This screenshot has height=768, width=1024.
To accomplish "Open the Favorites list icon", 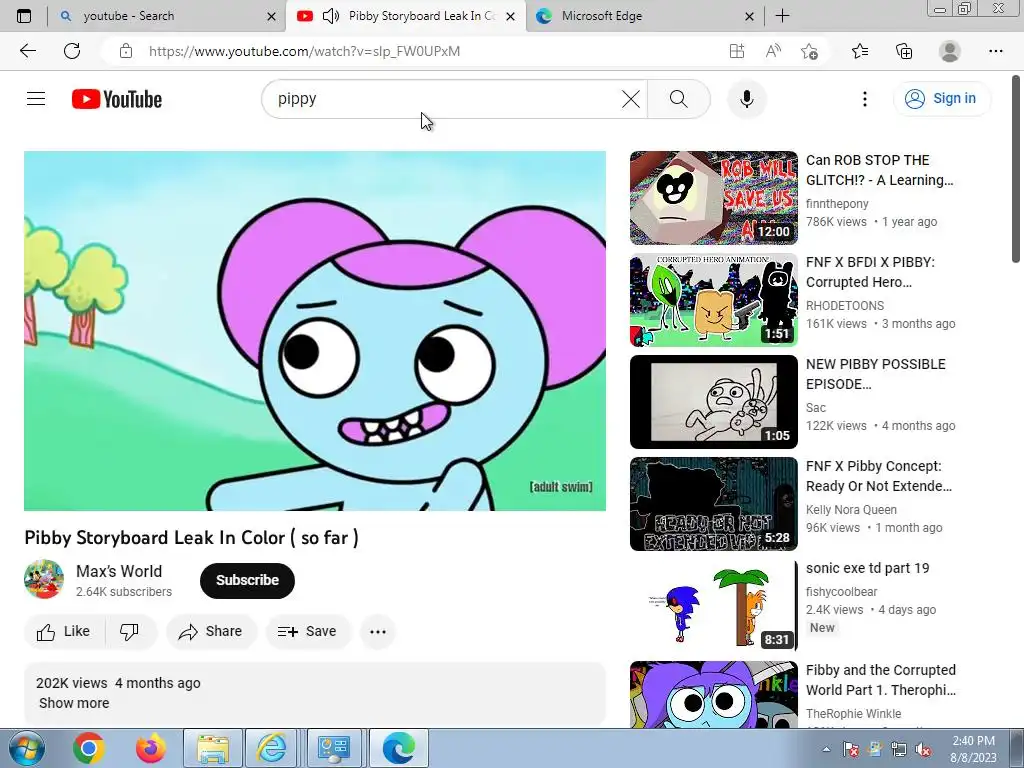I will point(860,52).
